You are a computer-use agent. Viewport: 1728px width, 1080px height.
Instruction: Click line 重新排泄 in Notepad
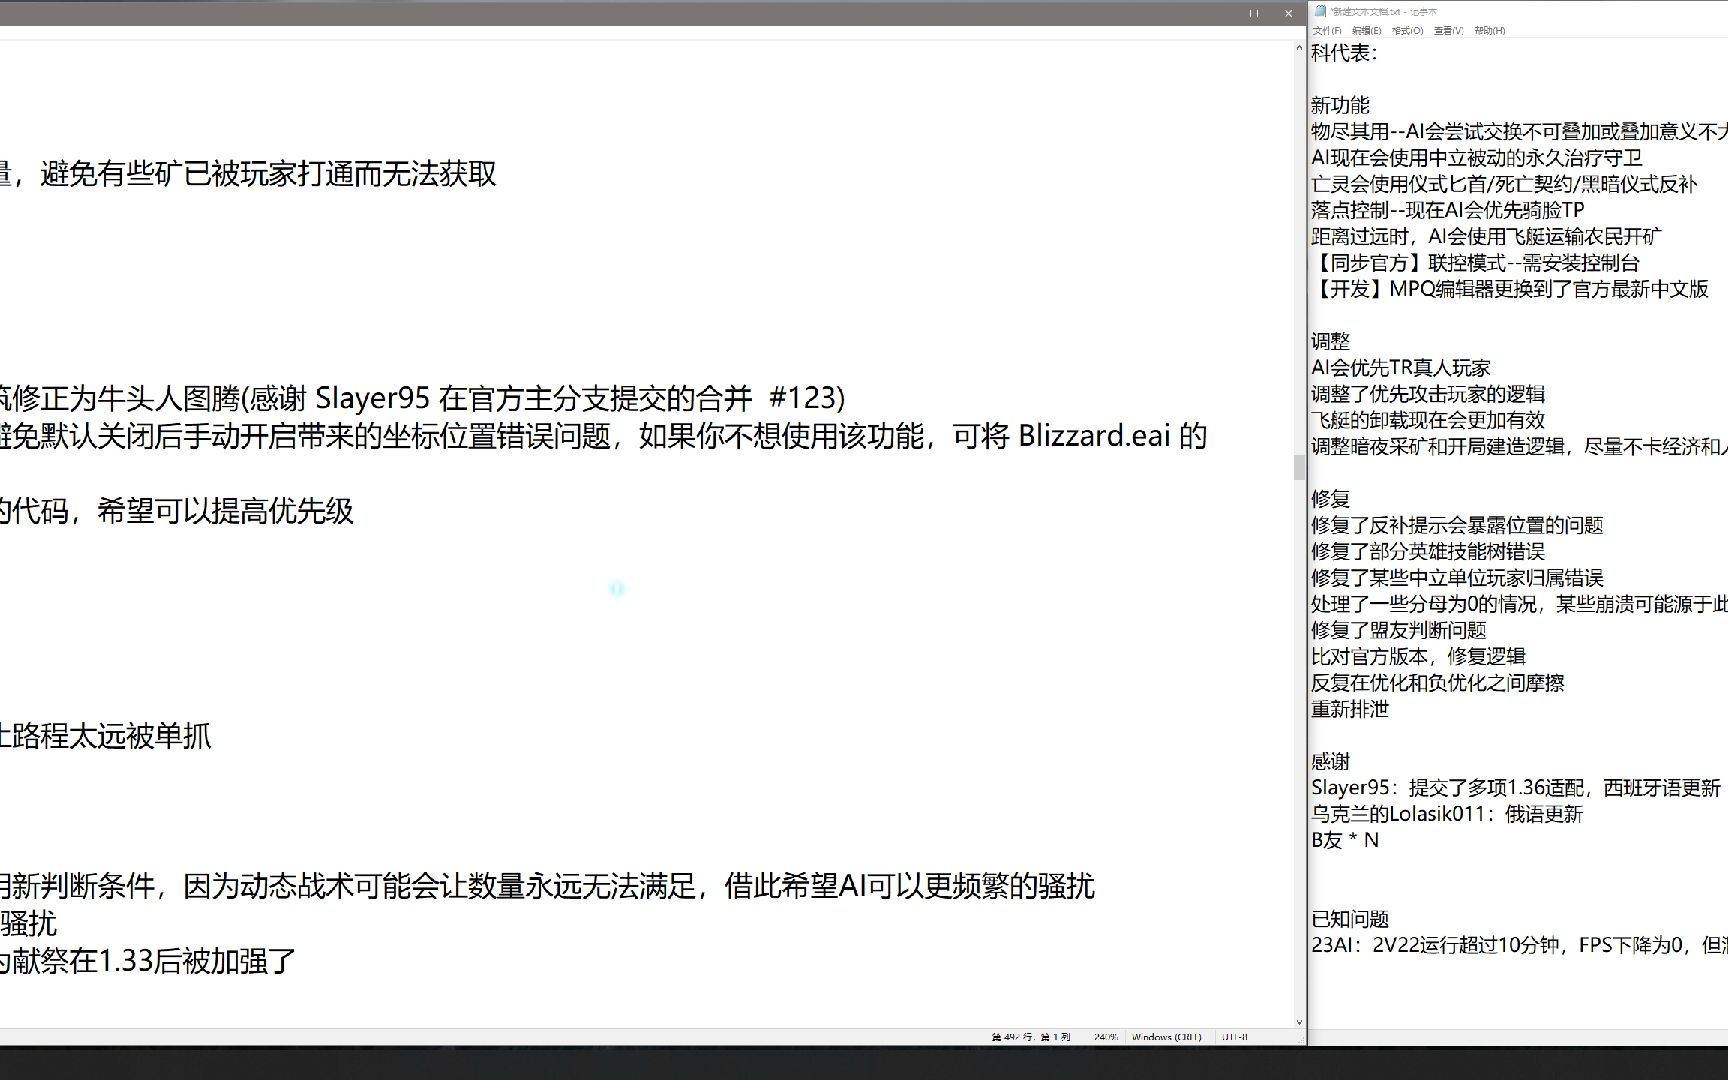tap(1350, 709)
